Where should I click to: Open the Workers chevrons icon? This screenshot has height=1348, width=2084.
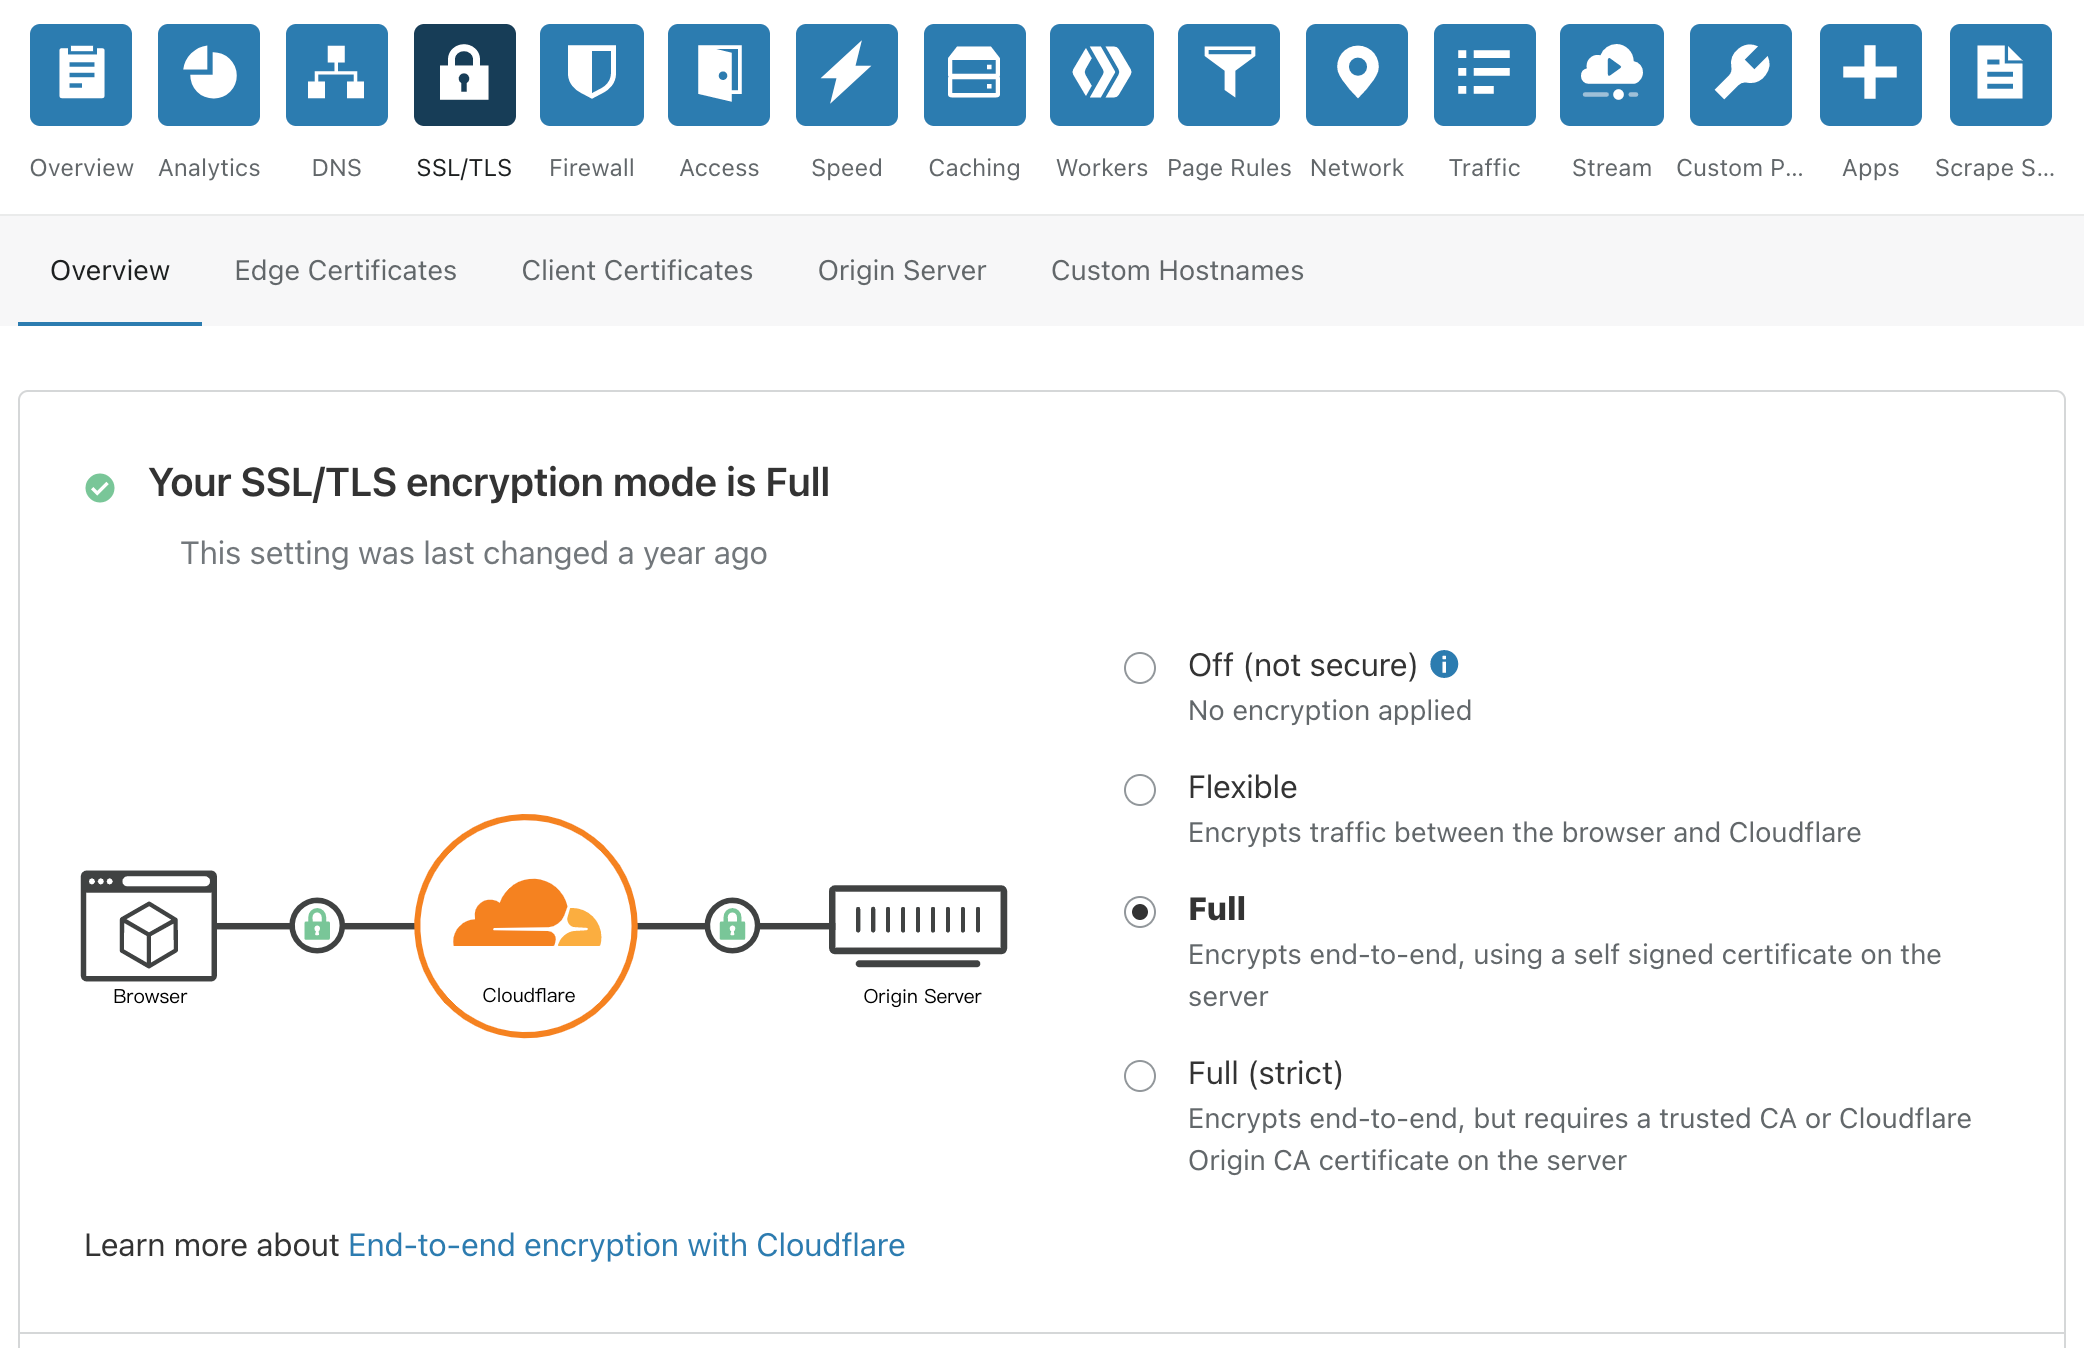click(x=1102, y=75)
